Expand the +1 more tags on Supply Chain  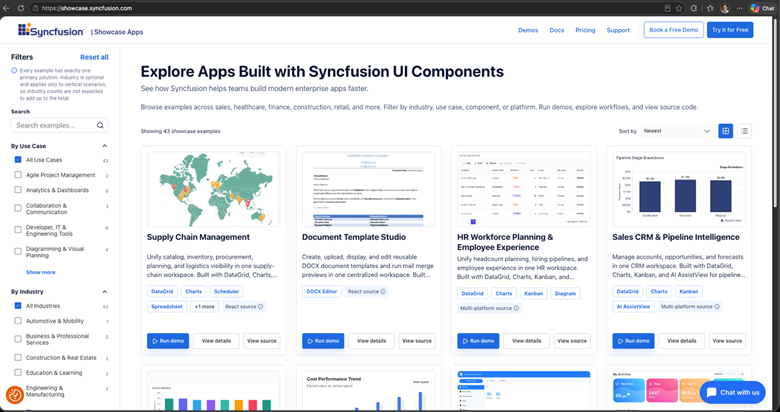click(204, 307)
